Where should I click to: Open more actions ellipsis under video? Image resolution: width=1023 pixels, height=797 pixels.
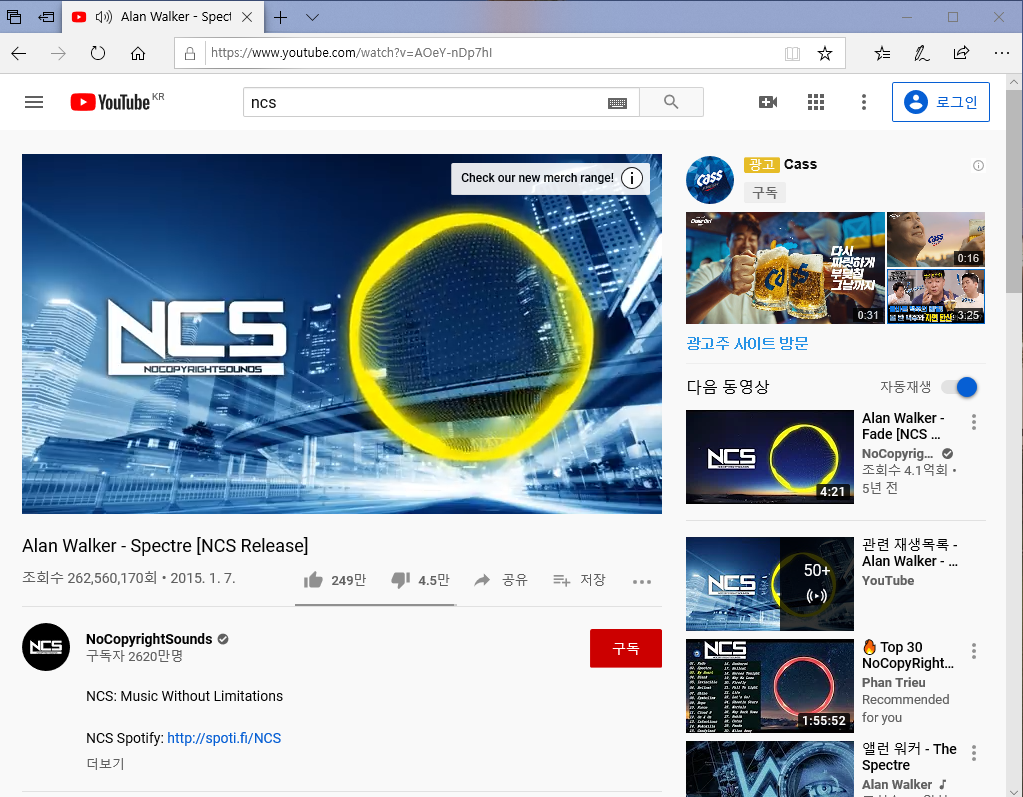pyautogui.click(x=641, y=582)
